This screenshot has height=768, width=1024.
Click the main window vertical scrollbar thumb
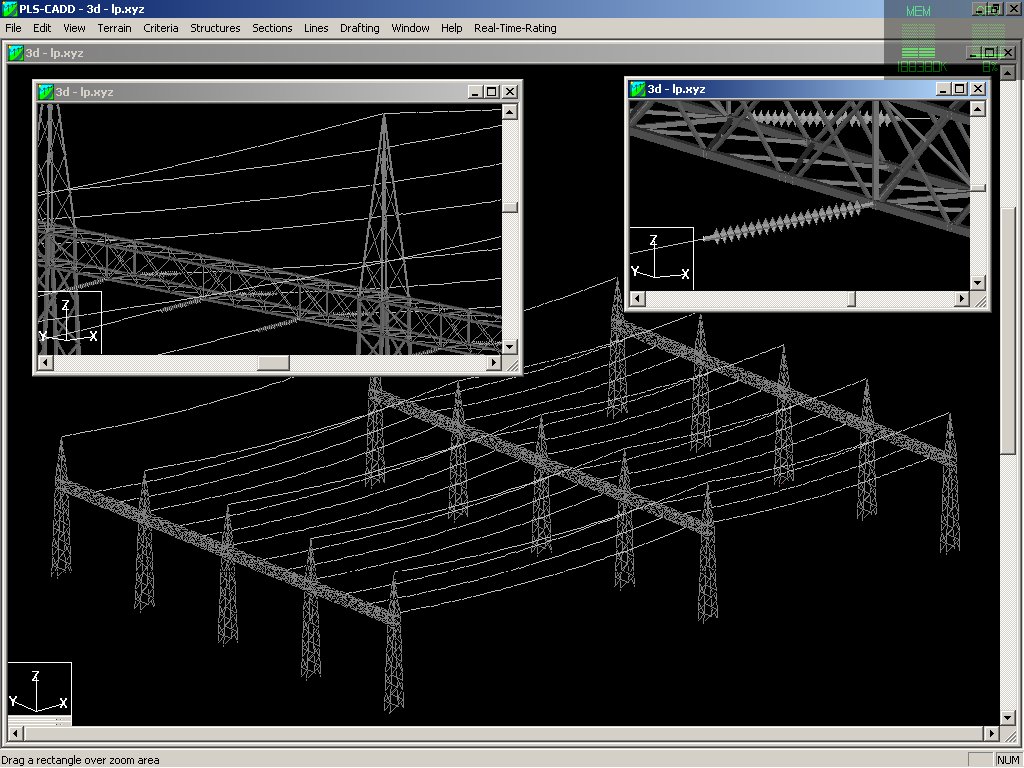[1008, 330]
